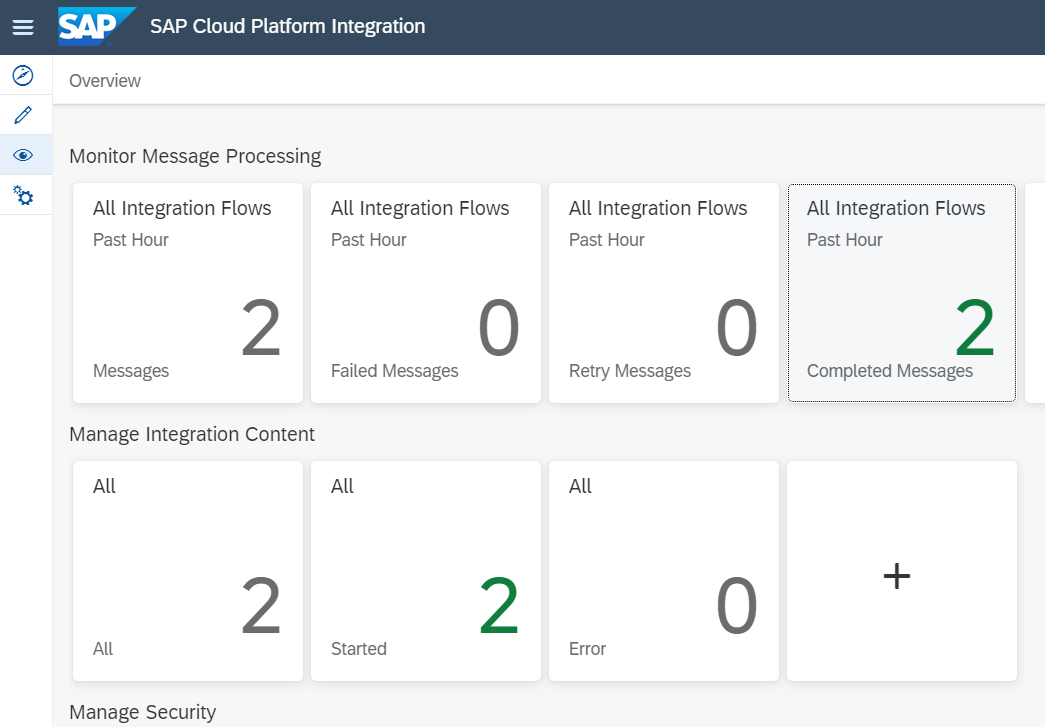Click the SAP Cloud Platform Integration title
Image resolution: width=1045 pixels, height=727 pixels.
288,27
